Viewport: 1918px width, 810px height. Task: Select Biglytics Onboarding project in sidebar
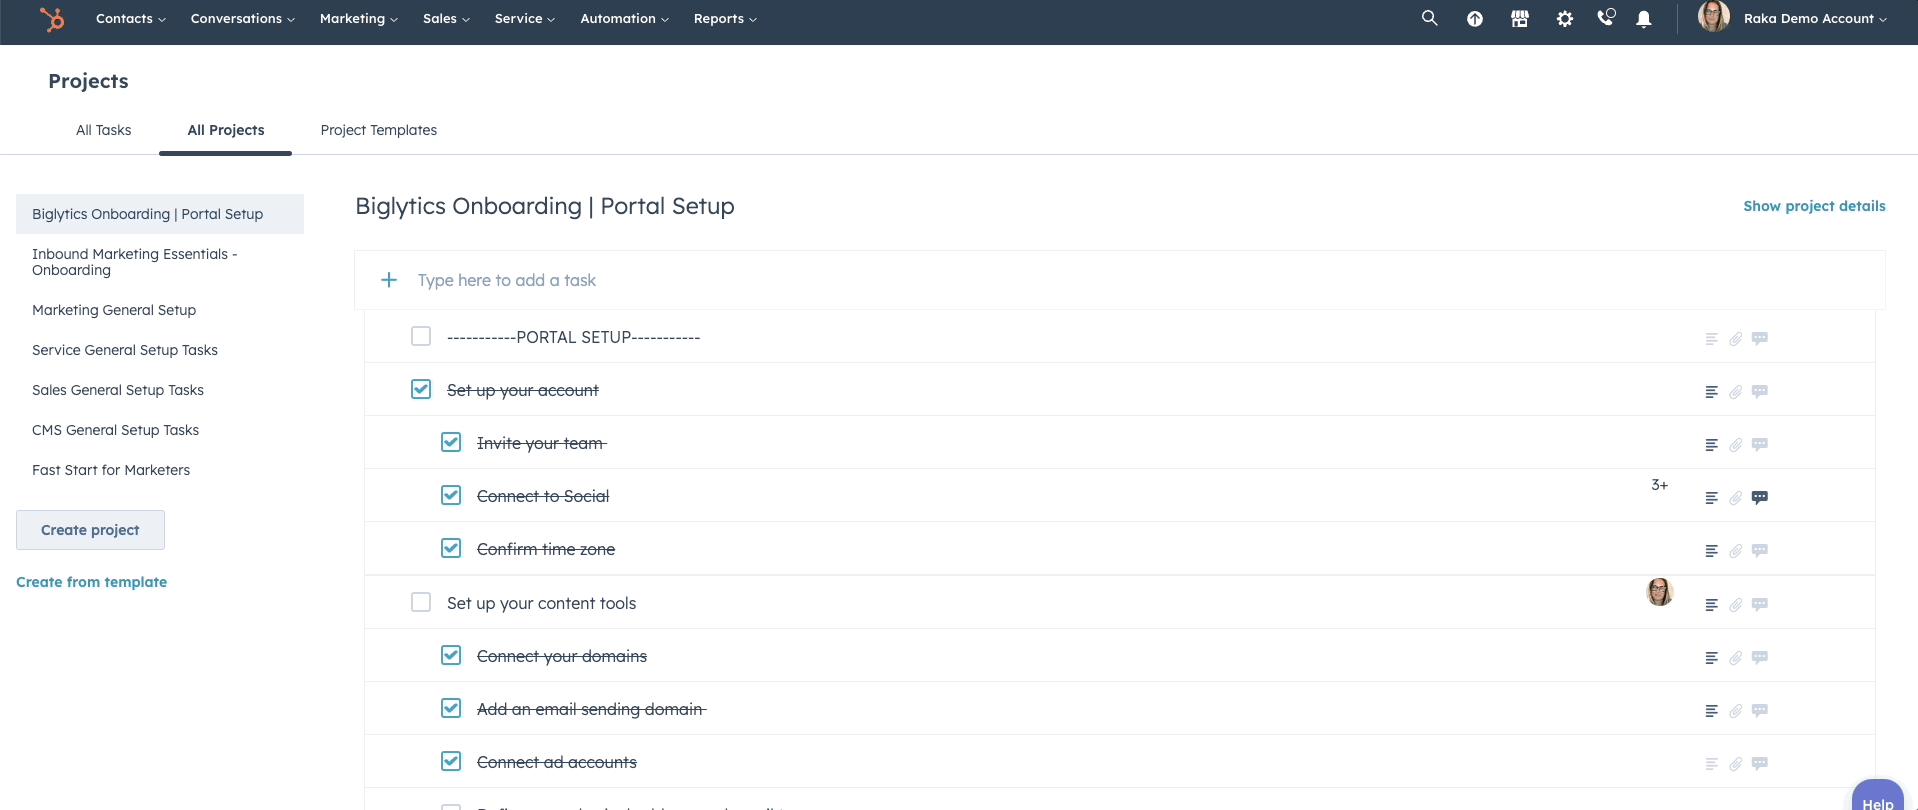(x=160, y=214)
